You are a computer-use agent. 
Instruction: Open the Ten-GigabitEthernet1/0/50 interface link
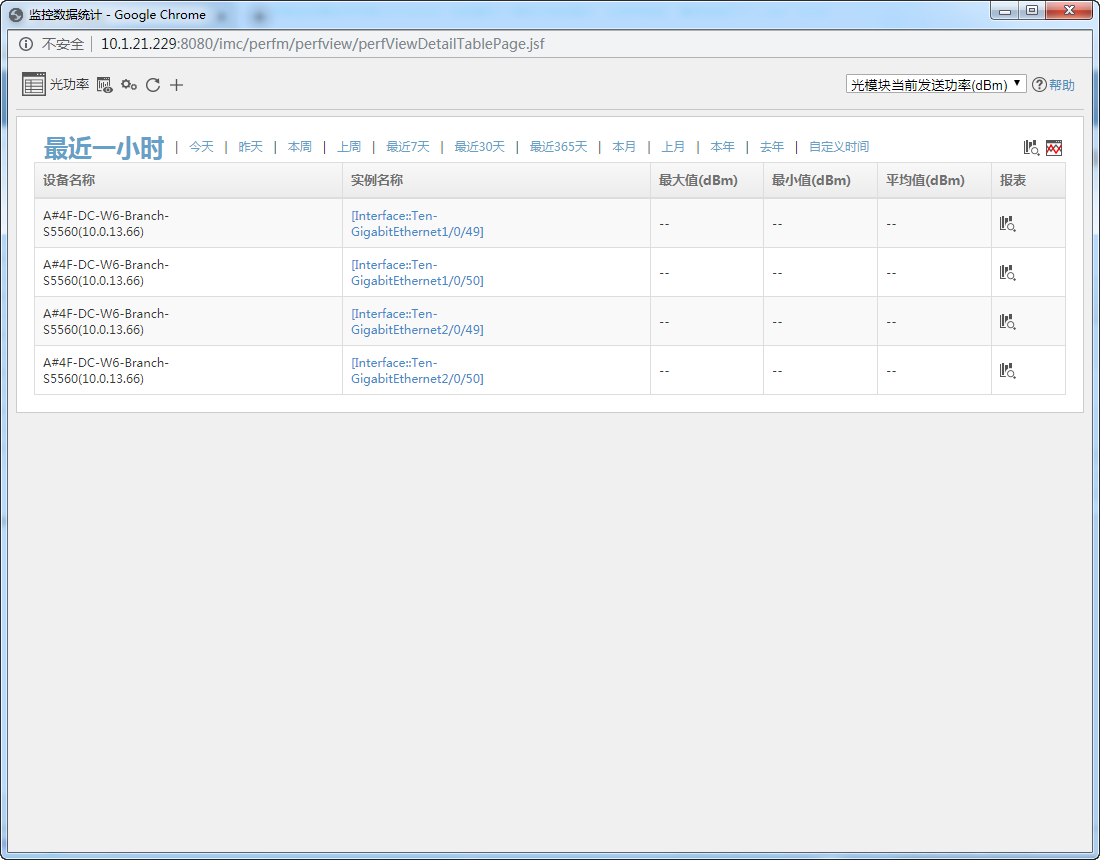tap(417, 273)
